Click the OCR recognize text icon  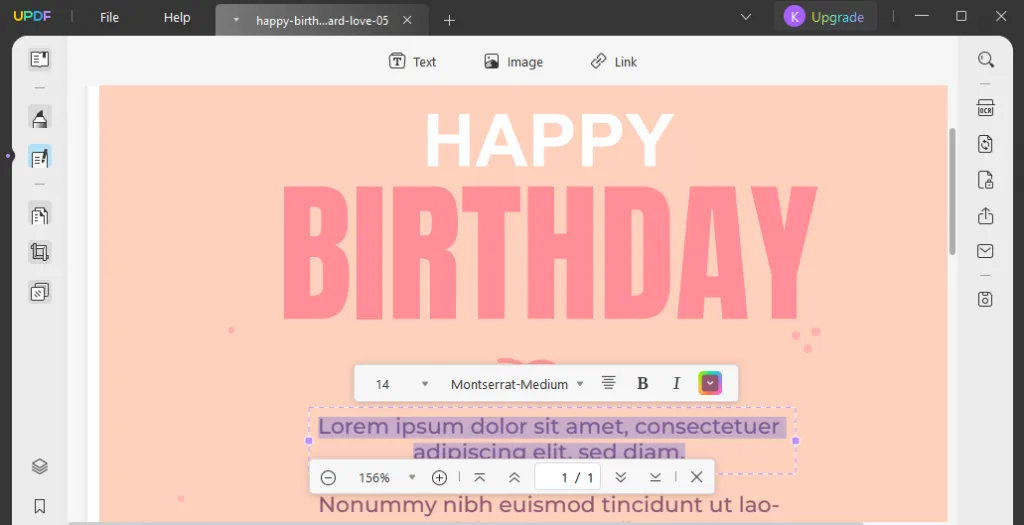[985, 108]
